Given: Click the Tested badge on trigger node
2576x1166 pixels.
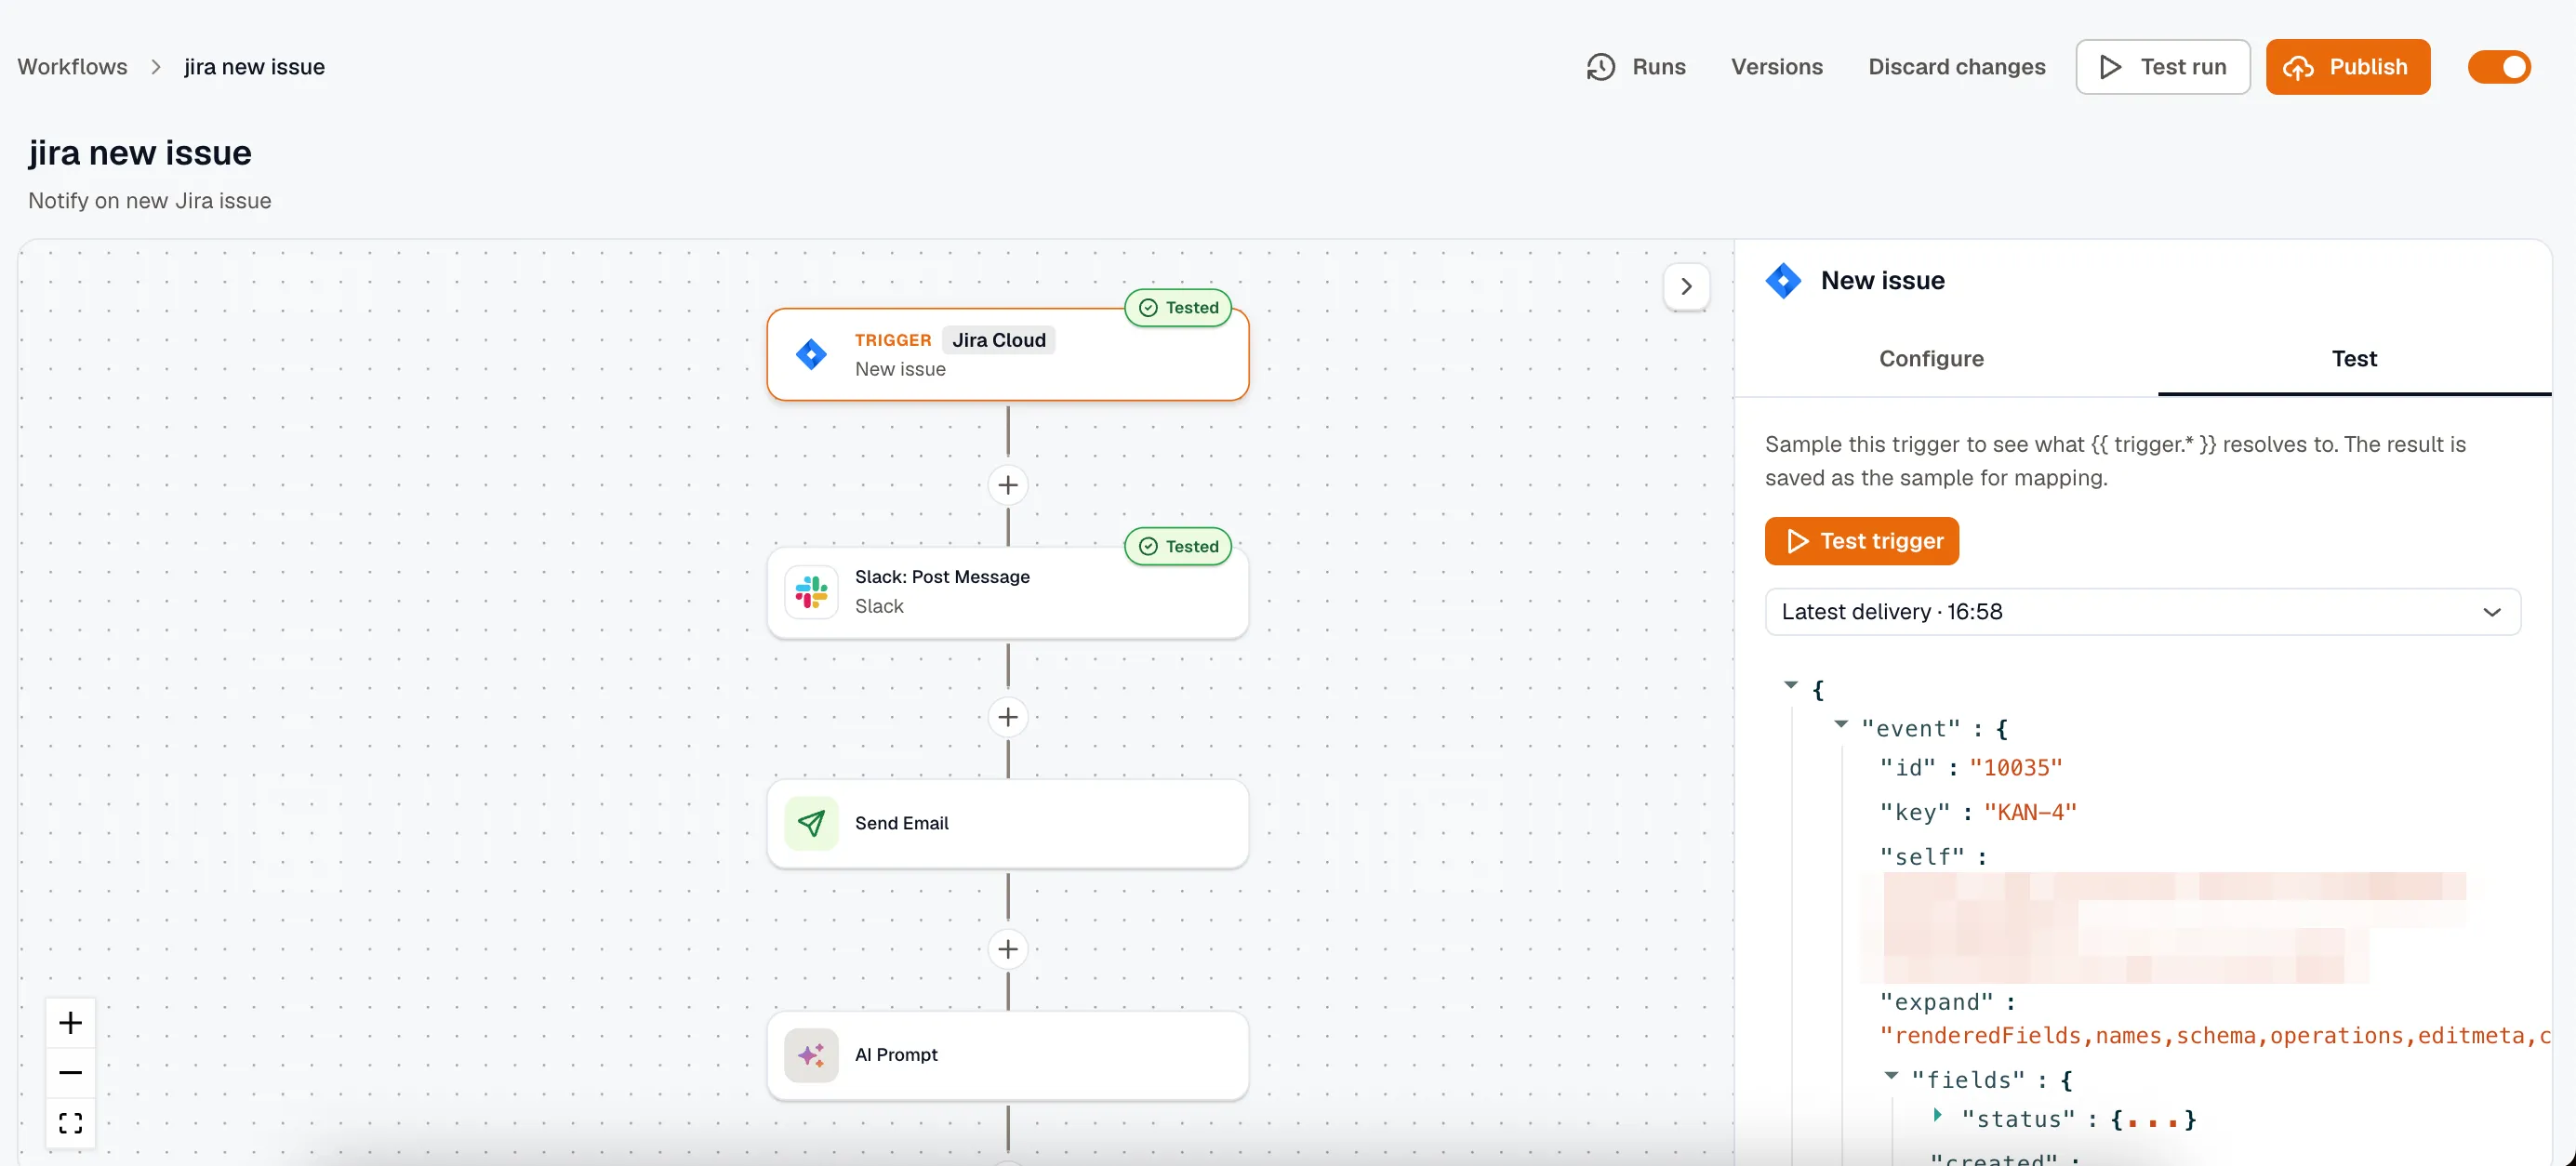Looking at the screenshot, I should 1178,307.
